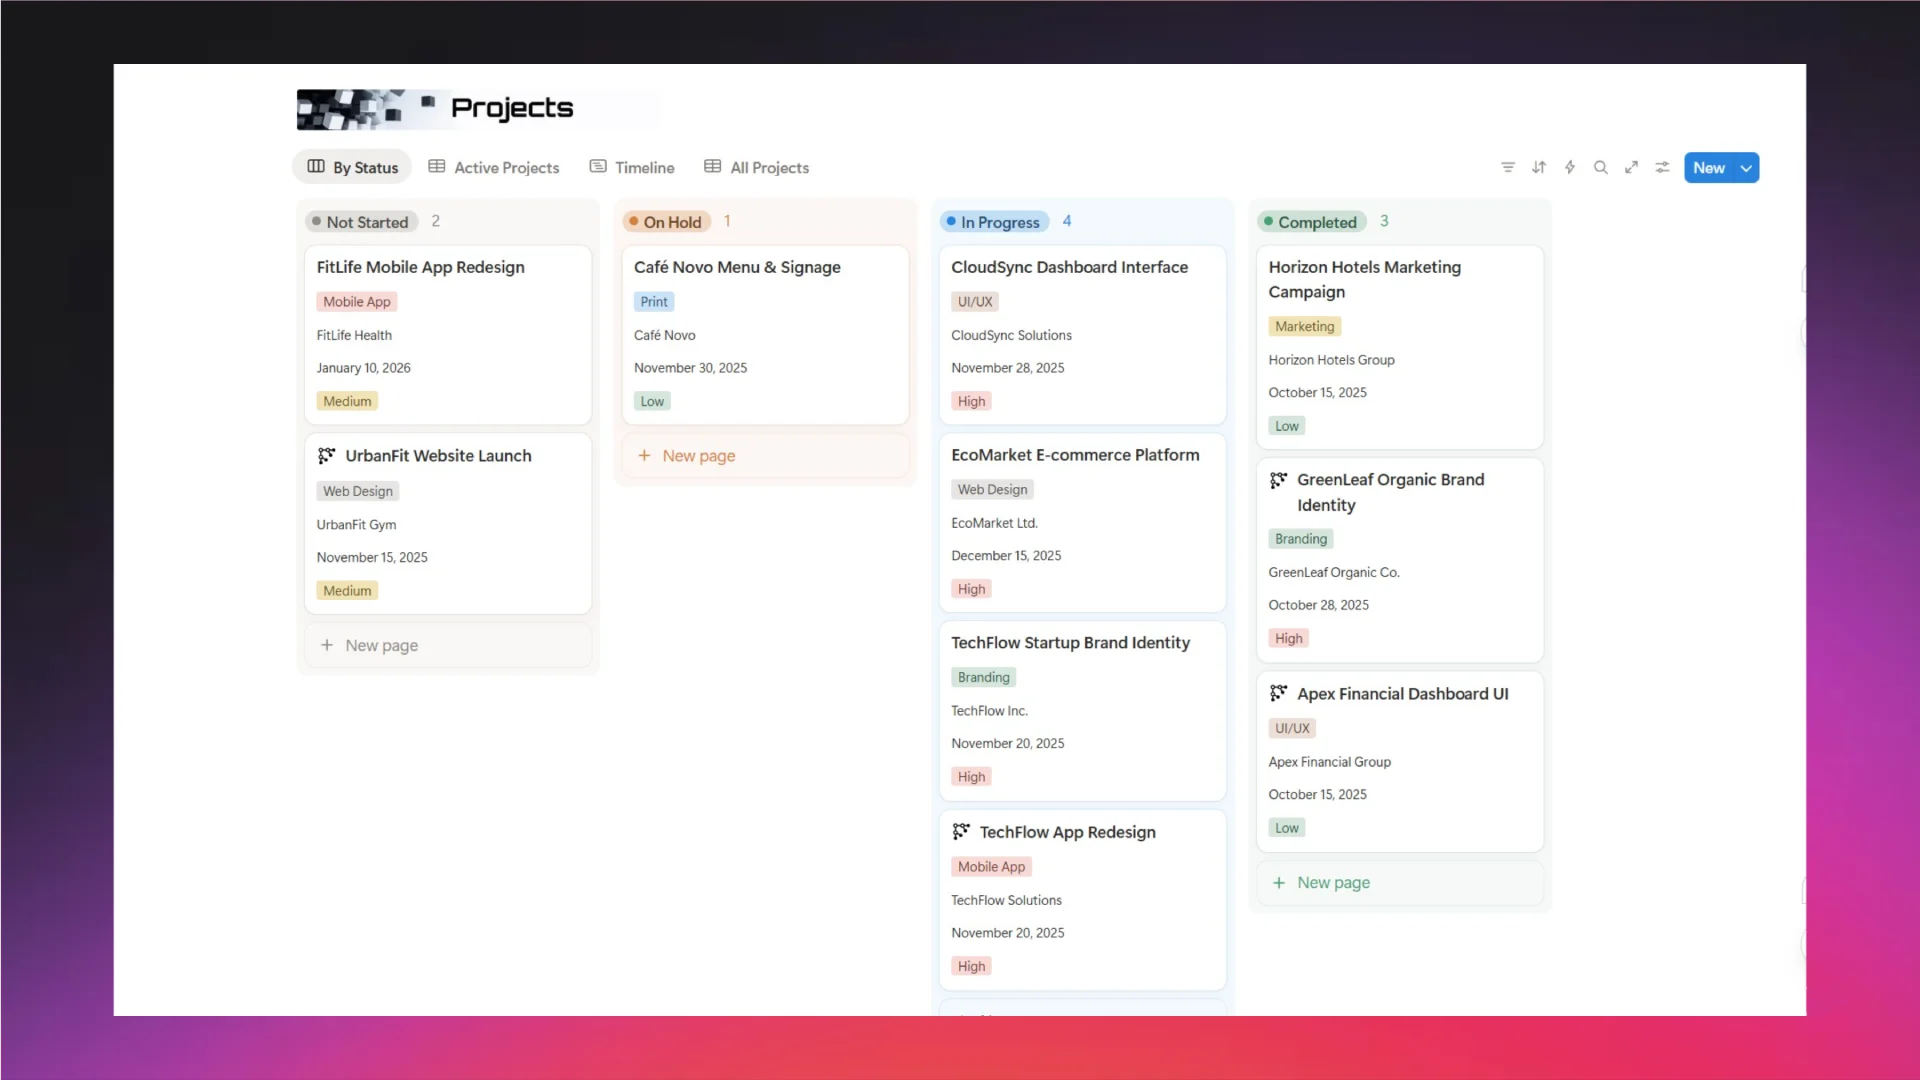Click 'CloudSync Solutions' client name

click(x=1011, y=335)
